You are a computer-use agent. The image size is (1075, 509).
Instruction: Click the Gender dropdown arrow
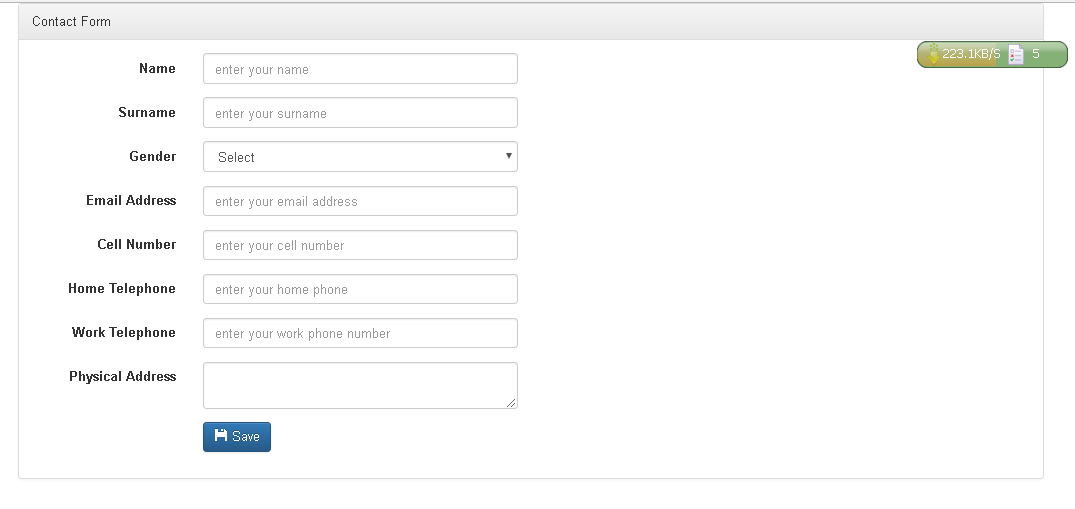point(508,156)
